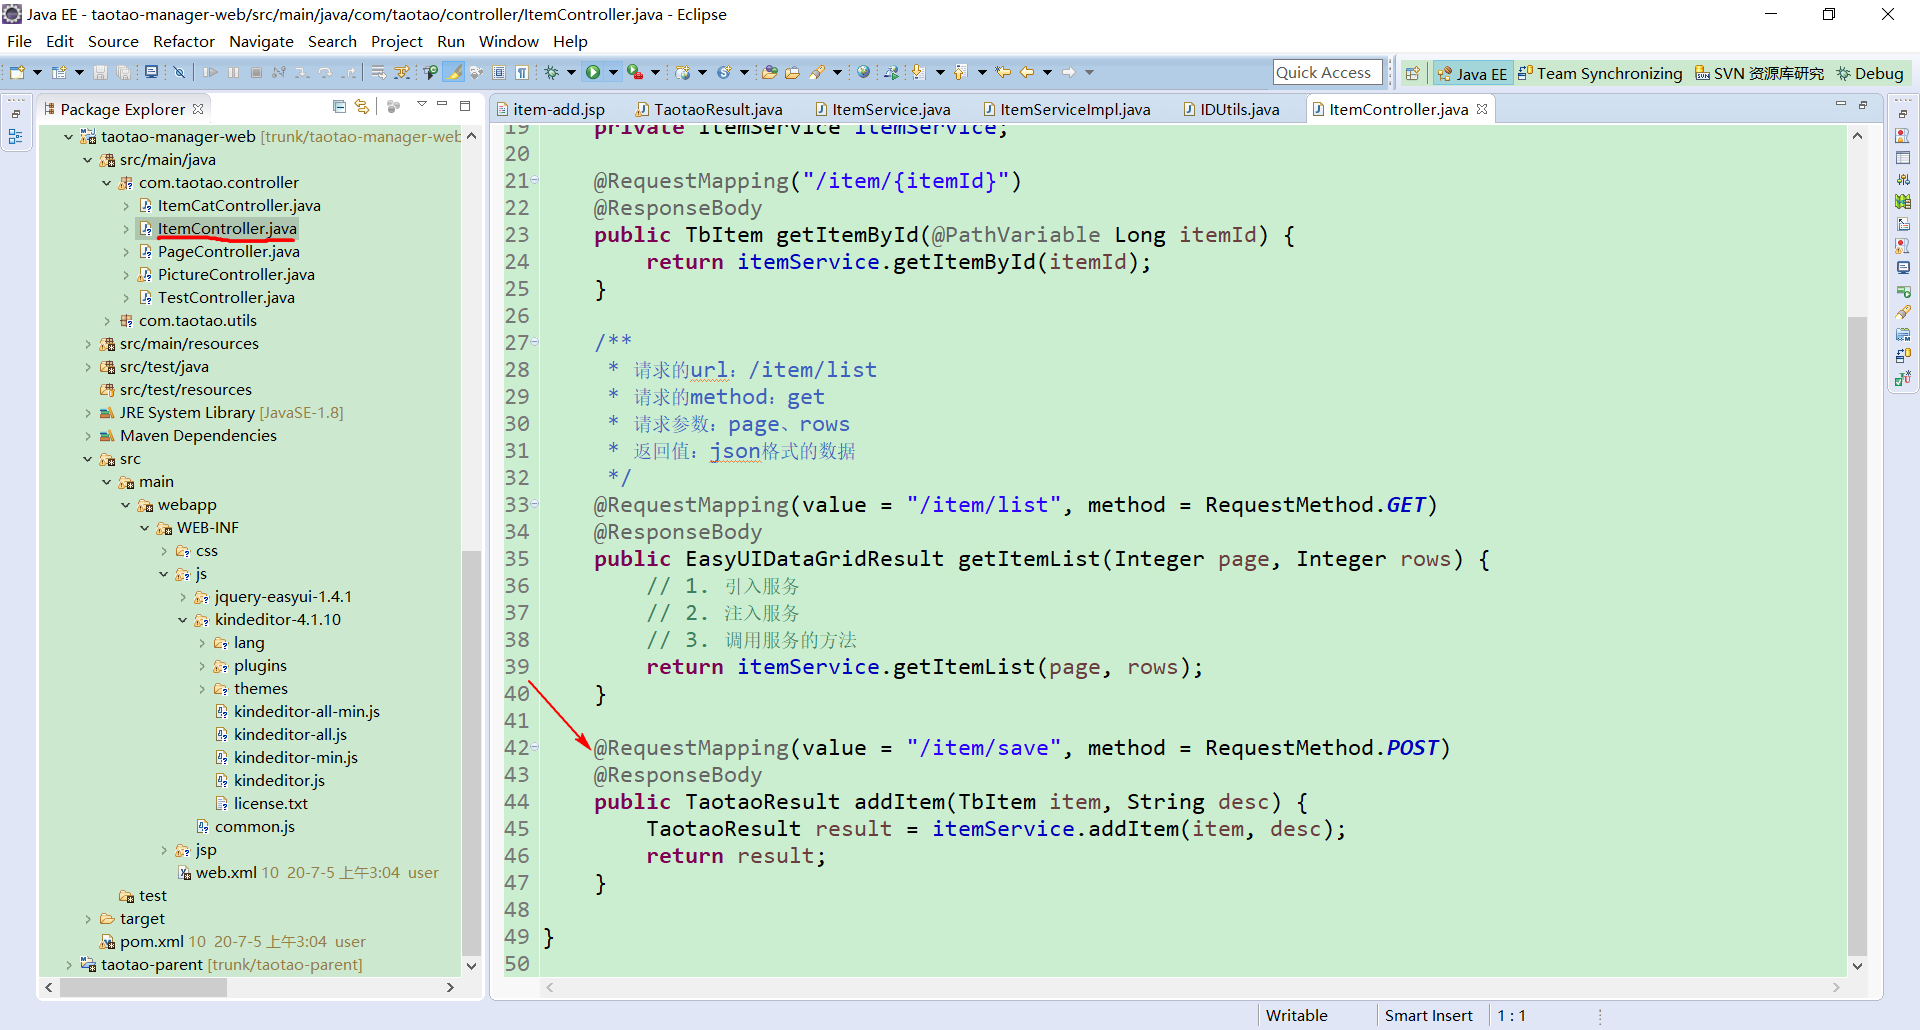Open the console monitor toolbar icon
1920x1030 pixels.
(151, 72)
